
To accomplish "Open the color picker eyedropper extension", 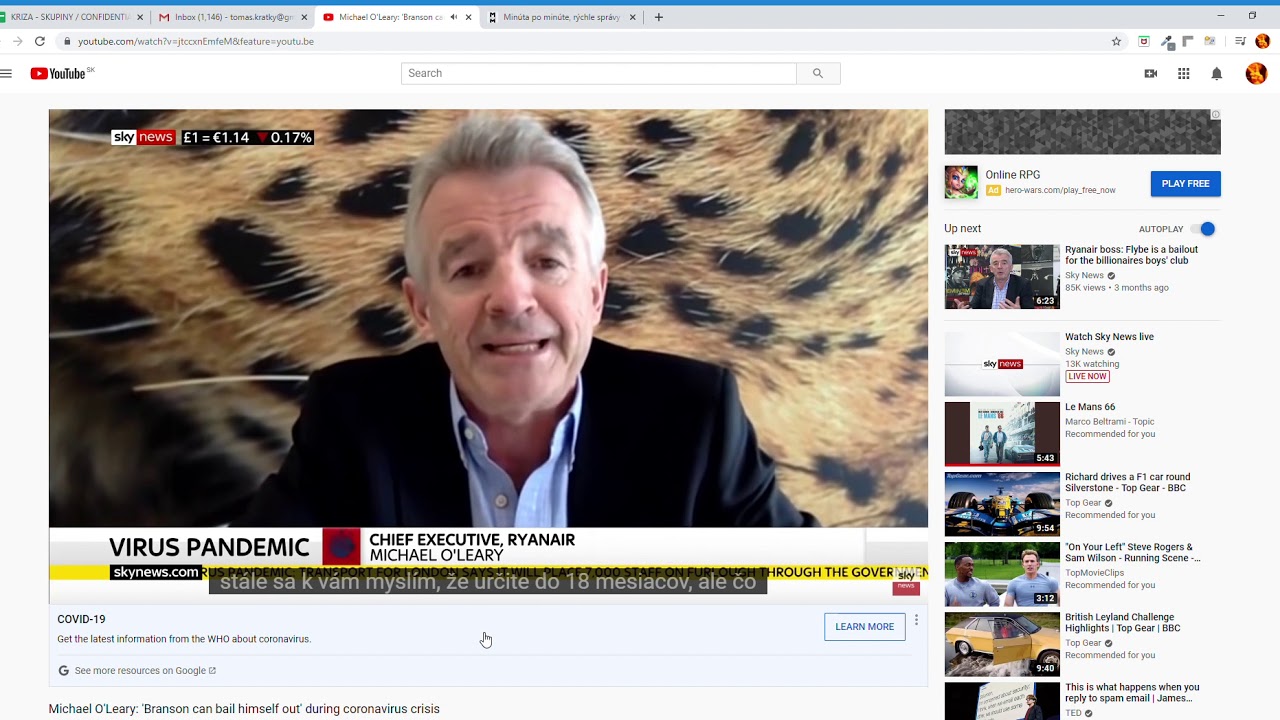I will tap(1167, 41).
